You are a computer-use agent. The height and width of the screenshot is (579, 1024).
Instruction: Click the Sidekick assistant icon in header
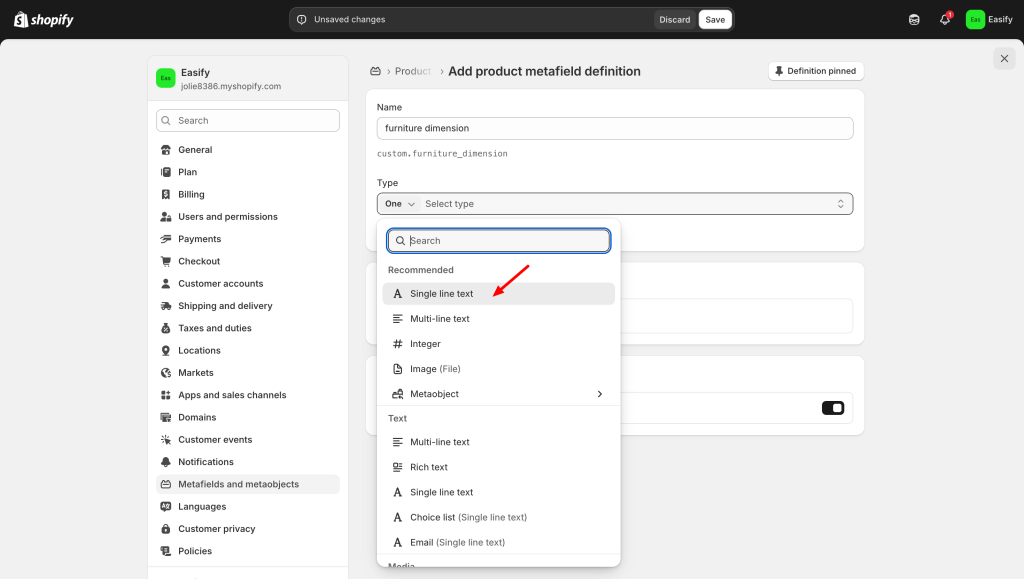[913, 20]
